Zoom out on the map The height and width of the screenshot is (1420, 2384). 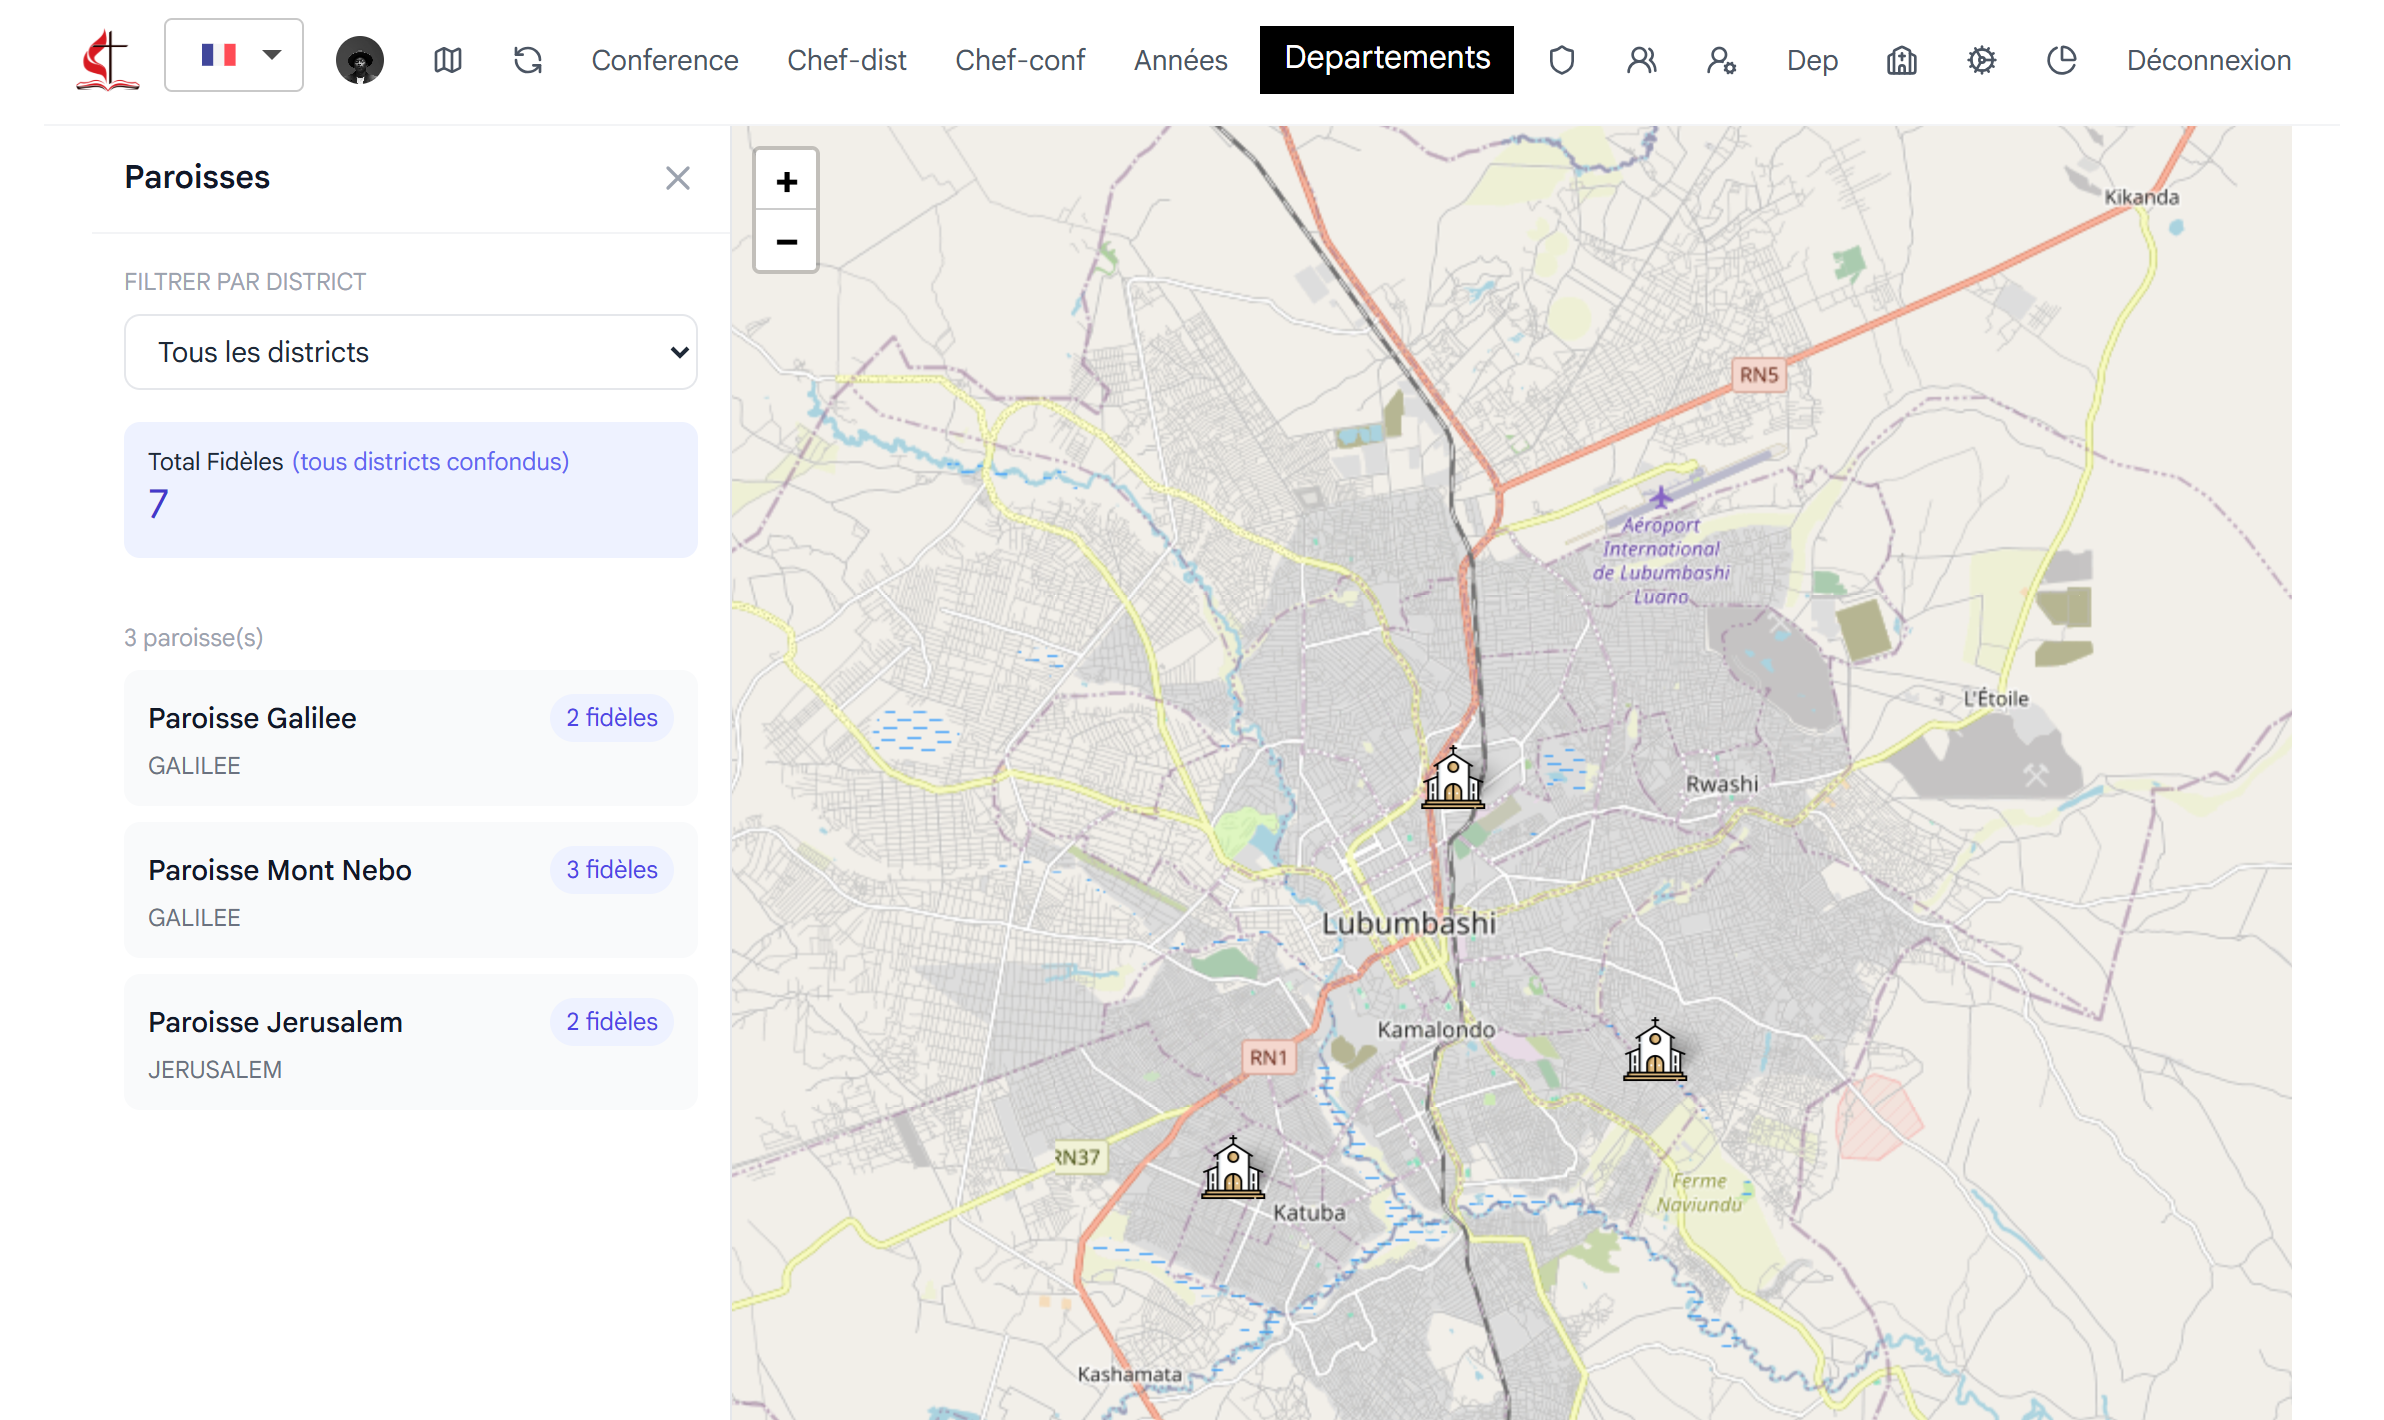[x=786, y=242]
